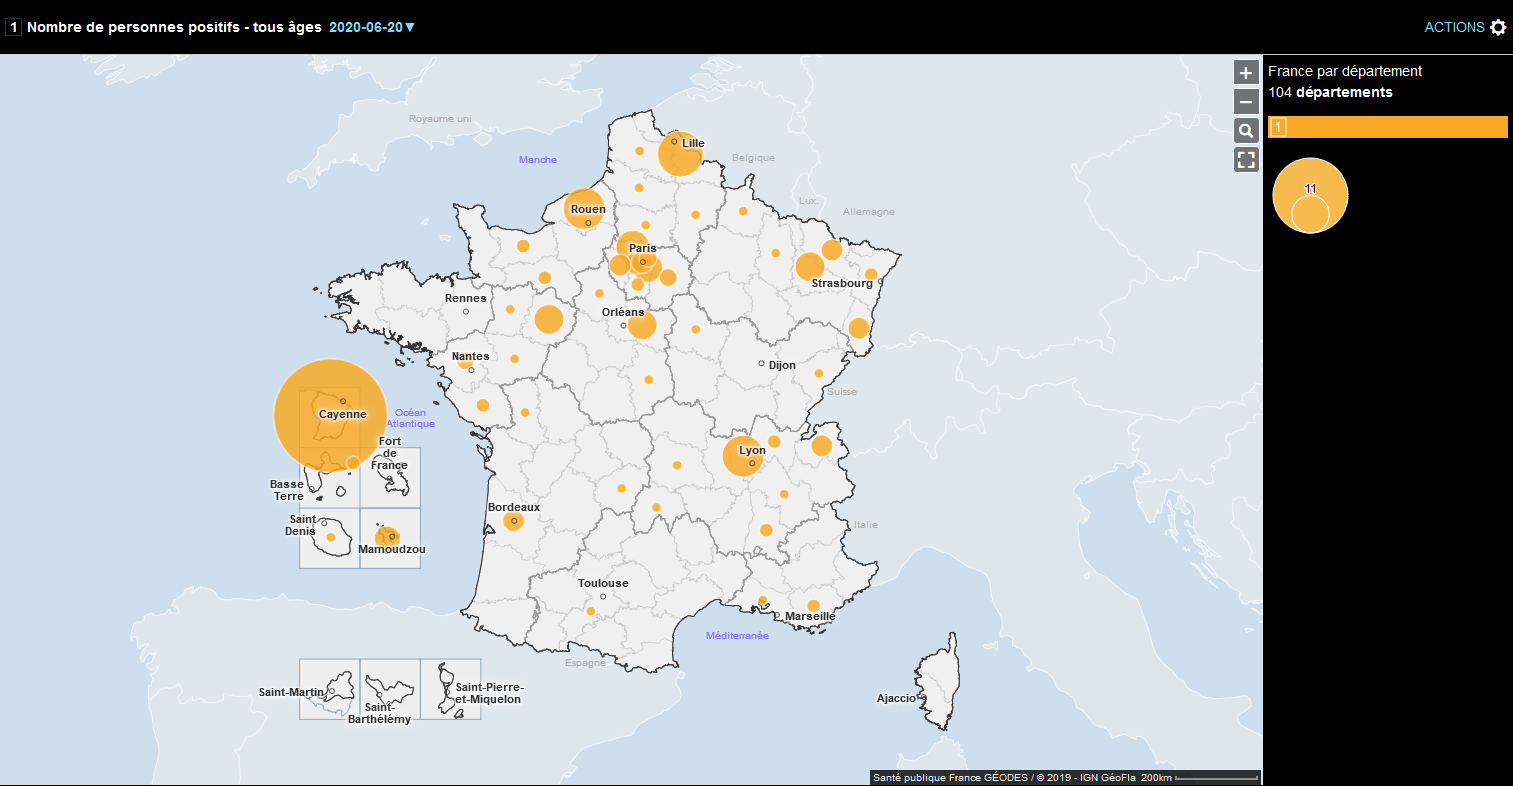Click the title 'Nombre de personnes positifs'
1513x786 pixels.
tap(133, 27)
